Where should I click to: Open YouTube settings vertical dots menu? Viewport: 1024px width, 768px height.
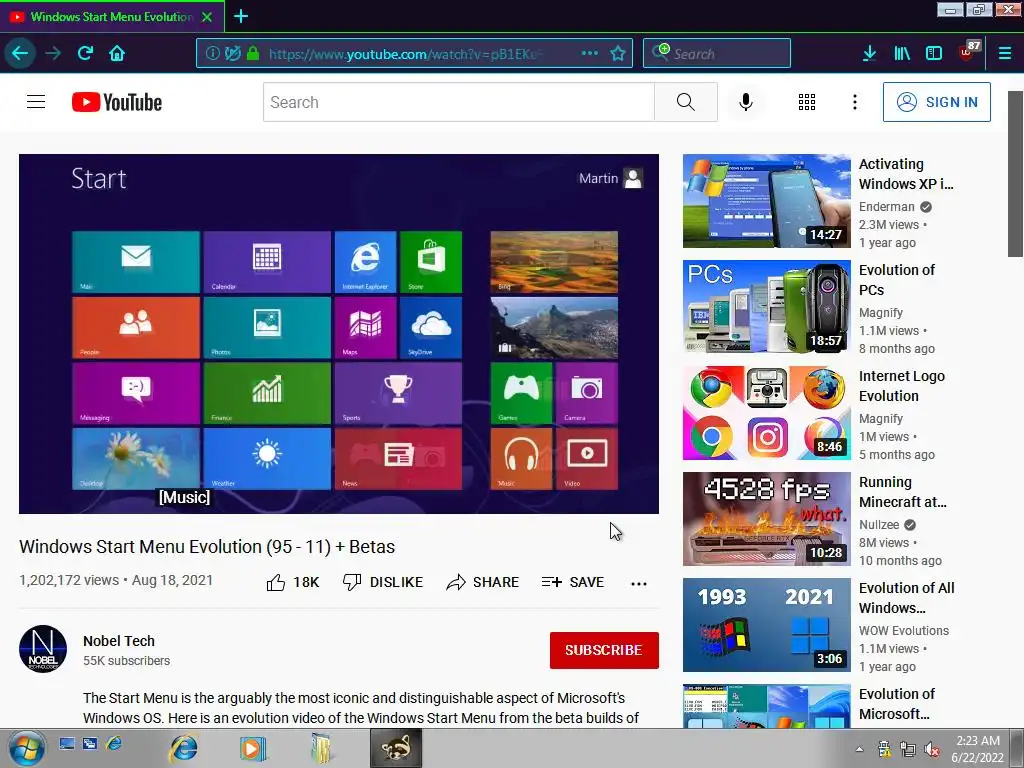[x=854, y=102]
